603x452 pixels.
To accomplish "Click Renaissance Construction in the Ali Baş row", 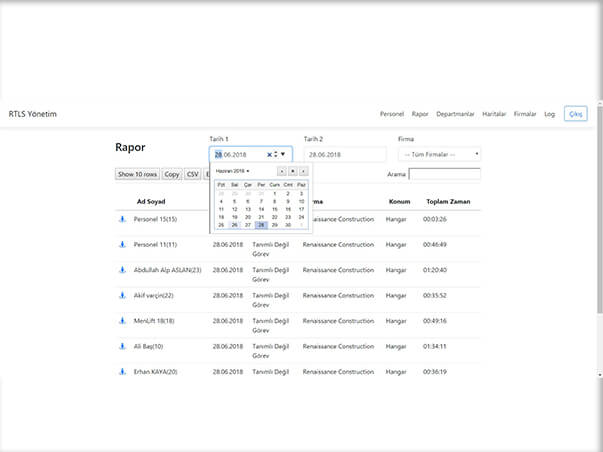I will click(x=338, y=346).
